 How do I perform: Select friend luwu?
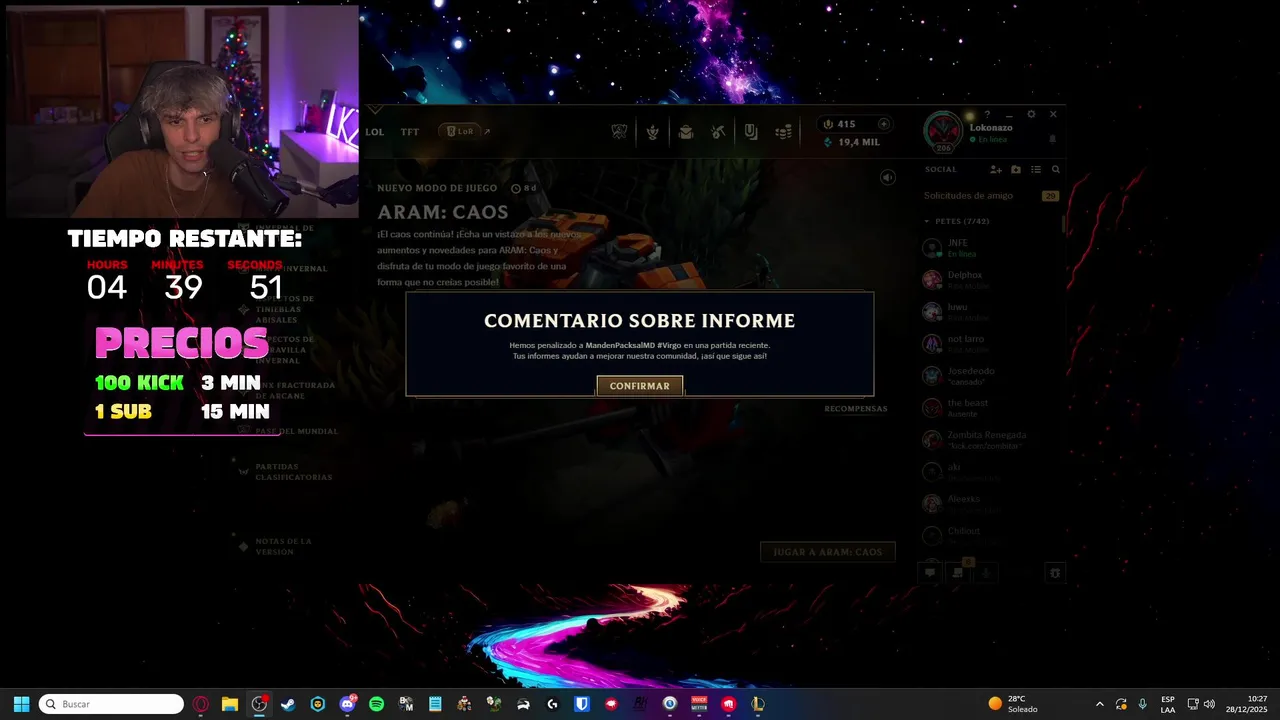[990, 312]
